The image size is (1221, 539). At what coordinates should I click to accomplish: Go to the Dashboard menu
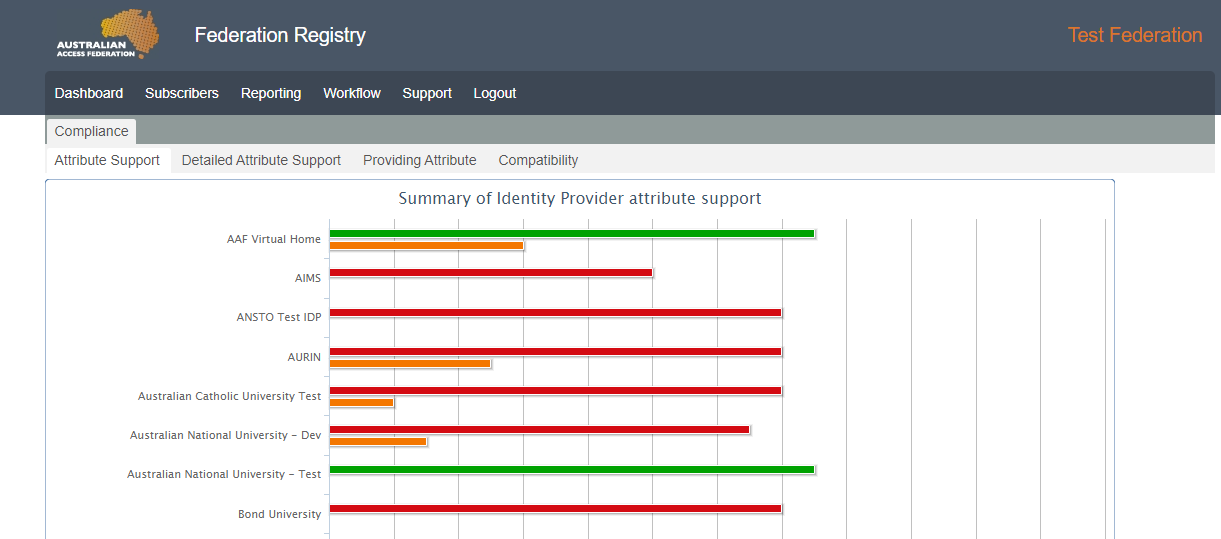[x=89, y=93]
